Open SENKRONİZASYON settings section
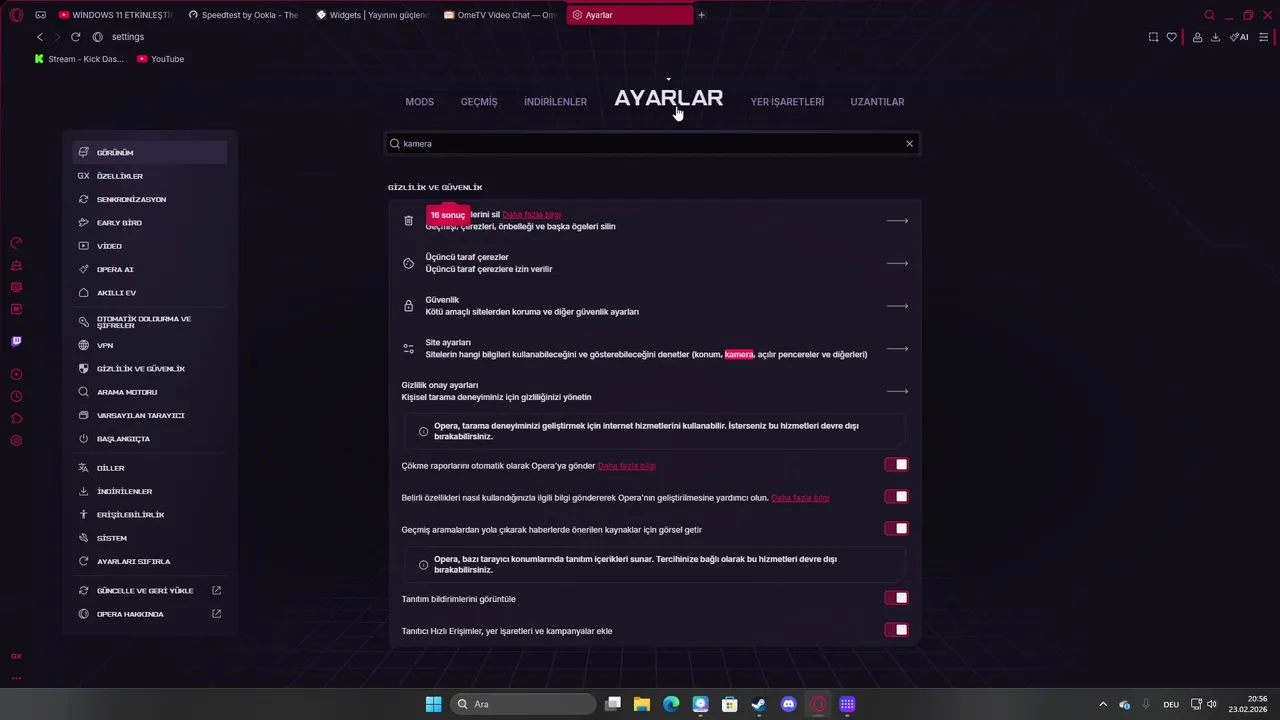This screenshot has width=1280, height=720. pyautogui.click(x=150, y=199)
